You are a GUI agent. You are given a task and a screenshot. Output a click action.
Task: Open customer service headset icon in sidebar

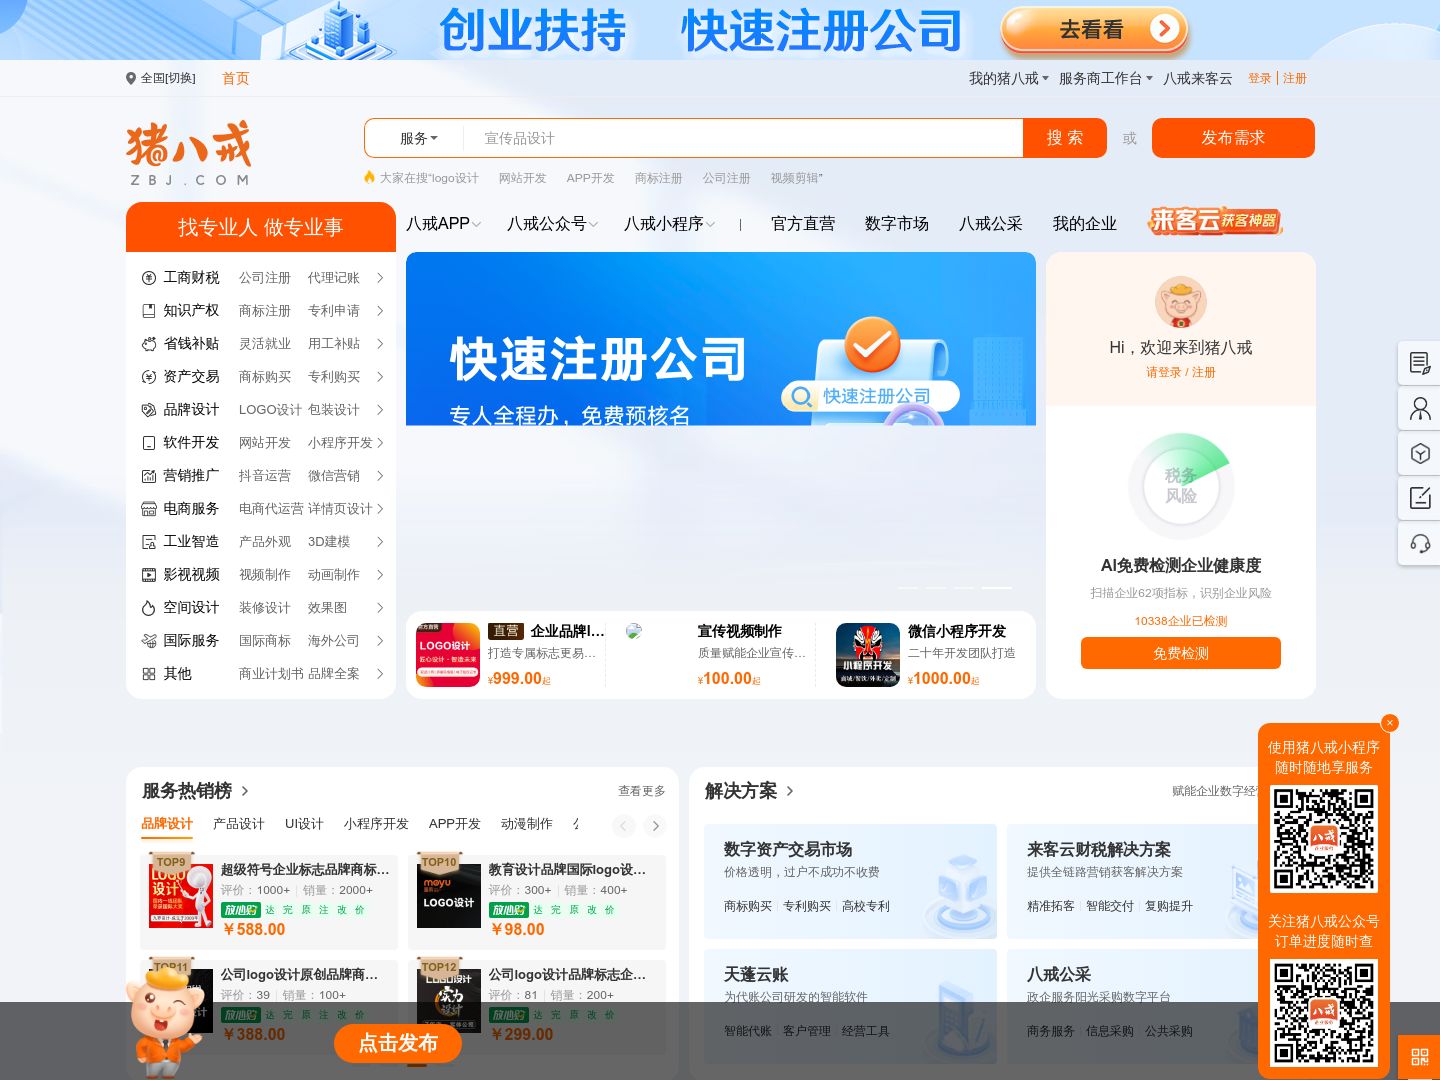[x=1420, y=543]
